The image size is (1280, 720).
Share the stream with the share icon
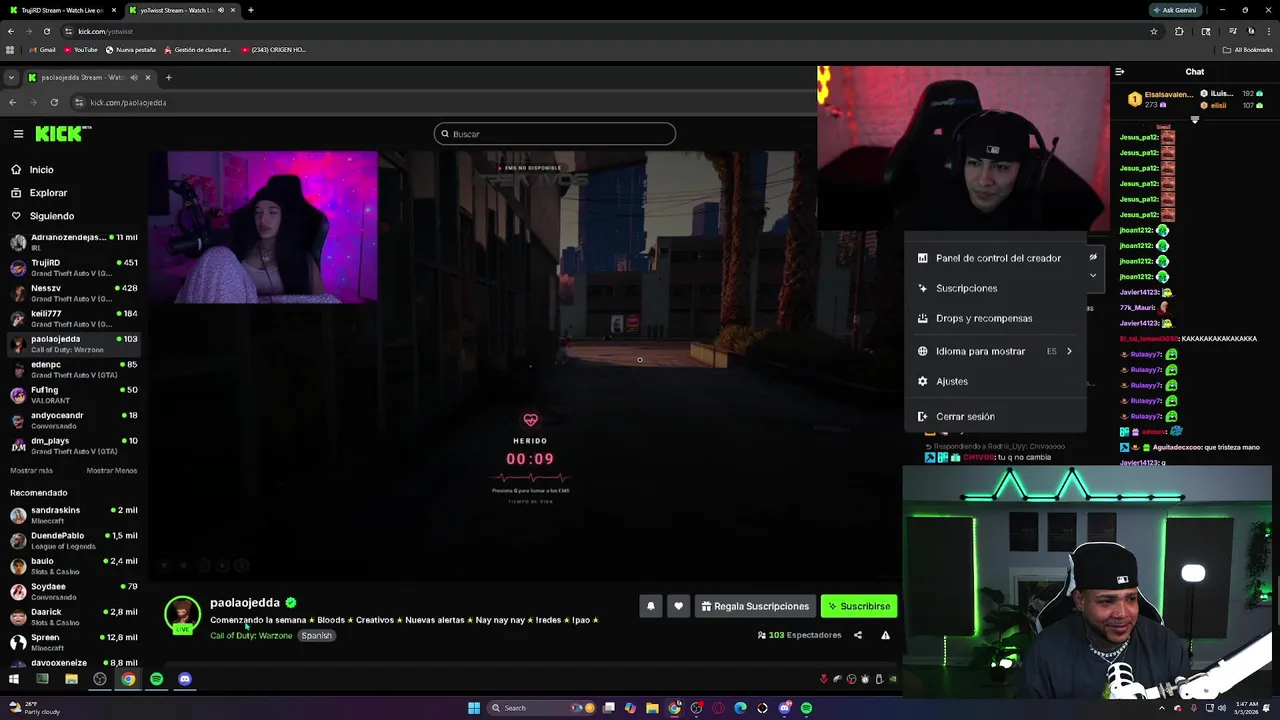pyautogui.click(x=857, y=635)
